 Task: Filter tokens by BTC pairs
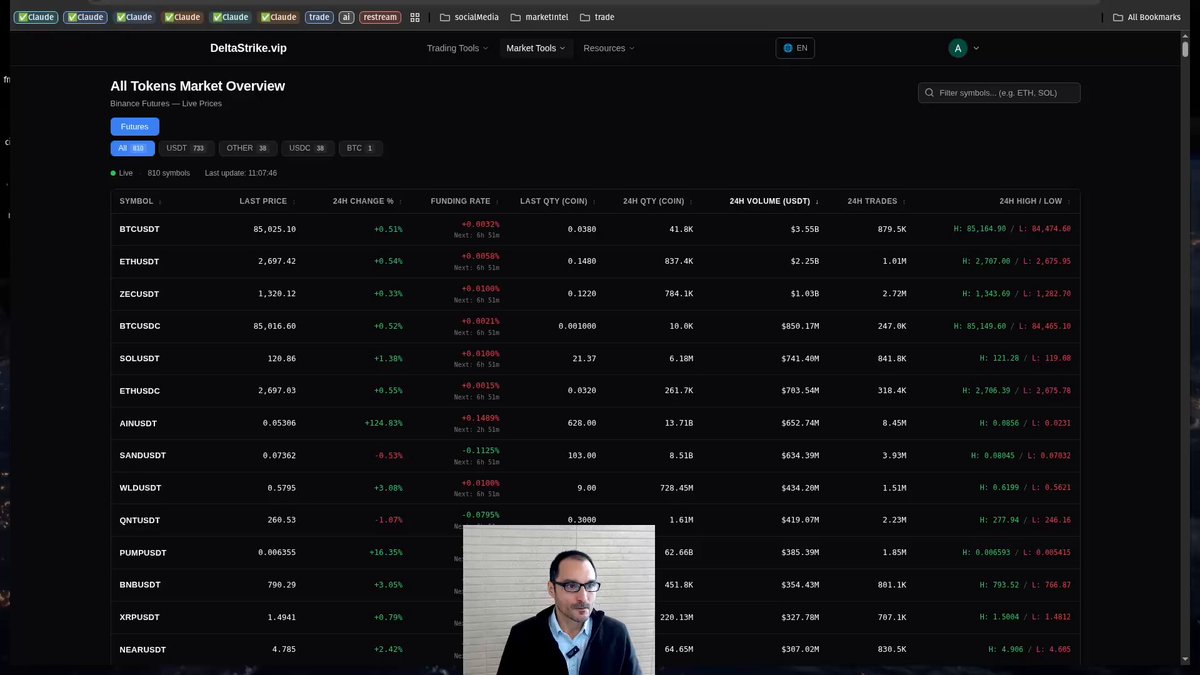tap(360, 148)
